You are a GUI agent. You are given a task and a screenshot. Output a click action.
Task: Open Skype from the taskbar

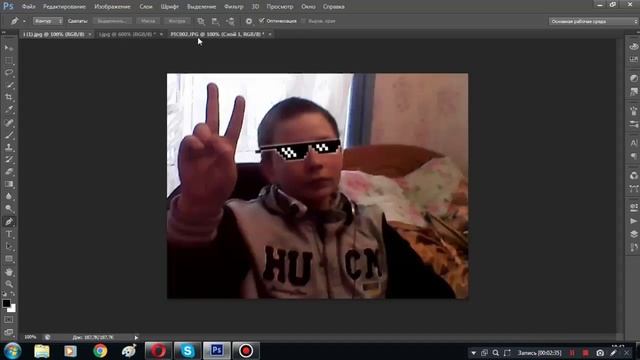pos(187,351)
